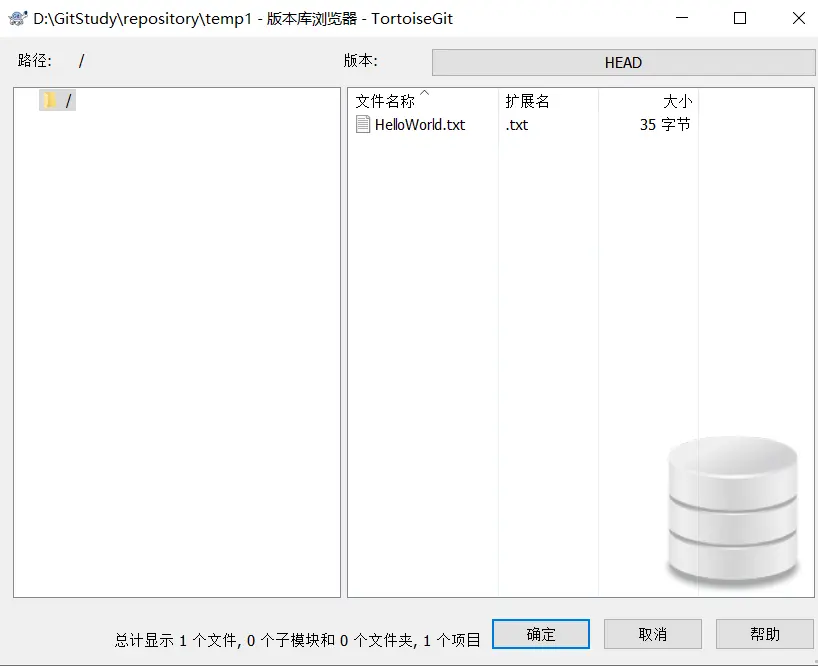Open help via the 帮助 button
Viewport: 818px width, 666px height.
tap(763, 634)
